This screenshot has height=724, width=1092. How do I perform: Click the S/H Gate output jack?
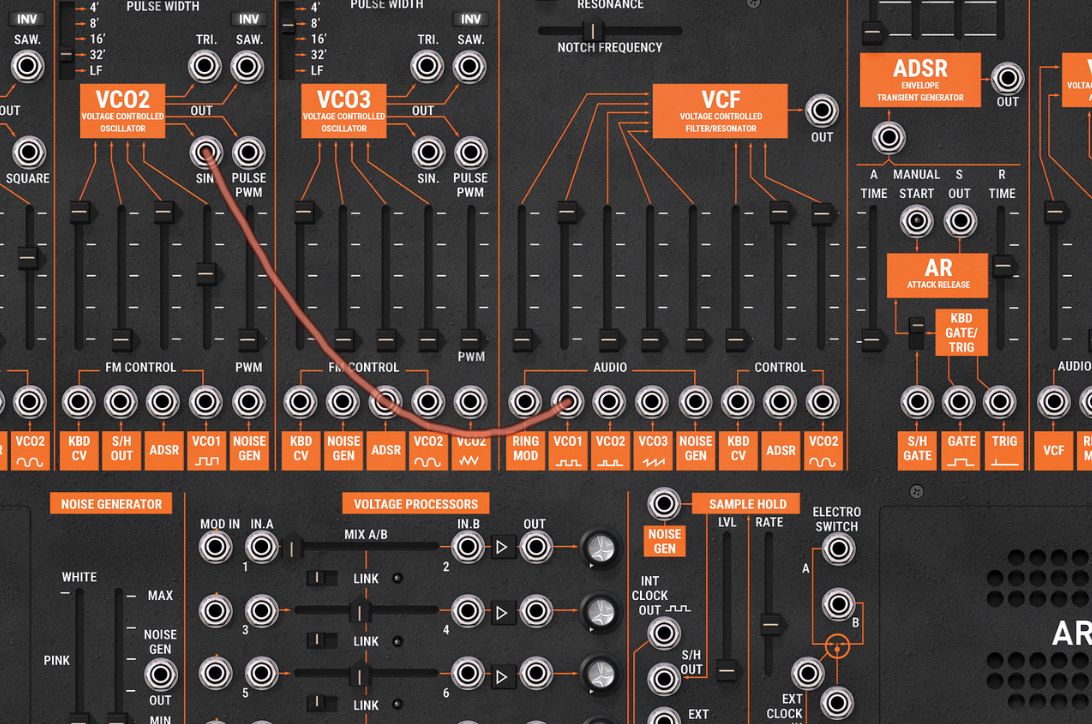click(916, 403)
